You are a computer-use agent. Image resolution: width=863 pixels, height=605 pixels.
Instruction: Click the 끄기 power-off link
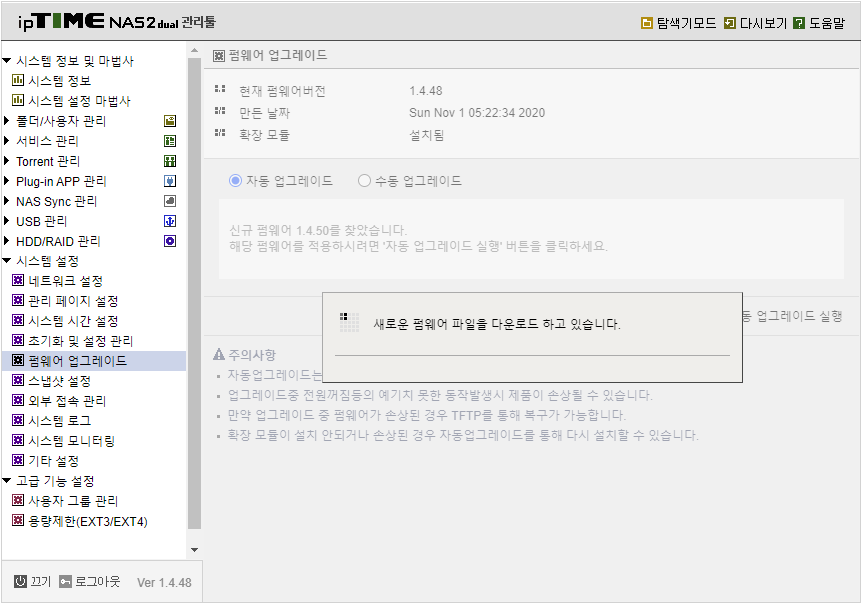[41, 581]
